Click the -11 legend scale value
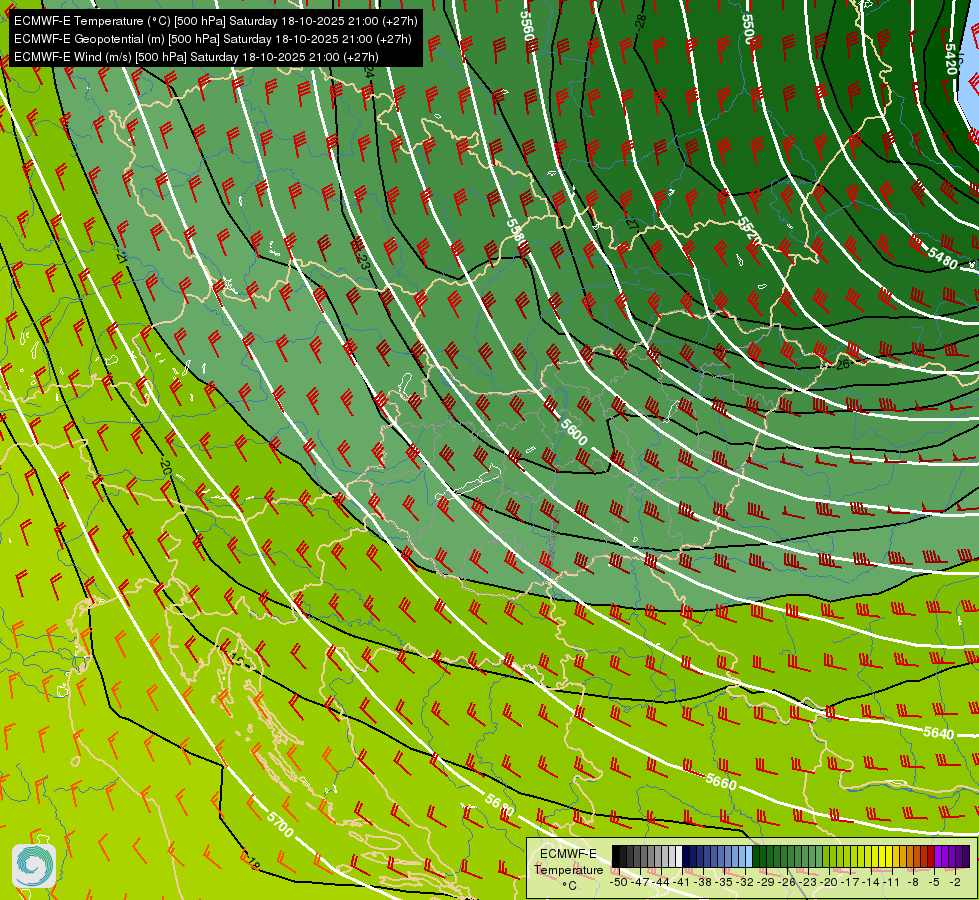 (x=891, y=882)
